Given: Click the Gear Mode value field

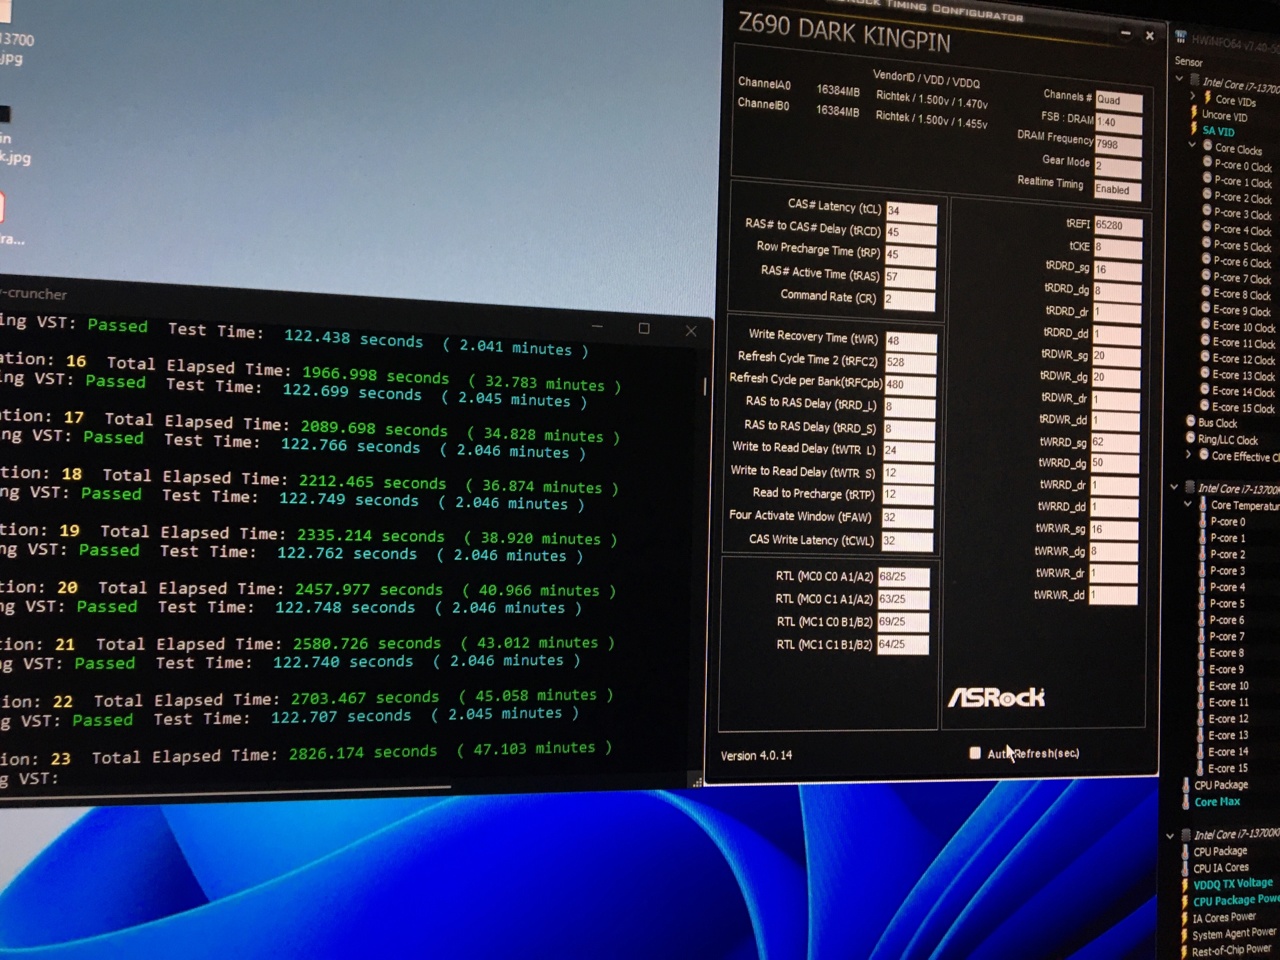Looking at the screenshot, I should [1118, 167].
